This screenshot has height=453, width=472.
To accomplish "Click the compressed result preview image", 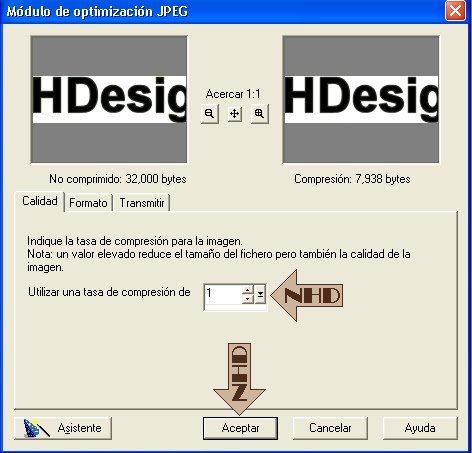I will pyautogui.click(x=361, y=99).
